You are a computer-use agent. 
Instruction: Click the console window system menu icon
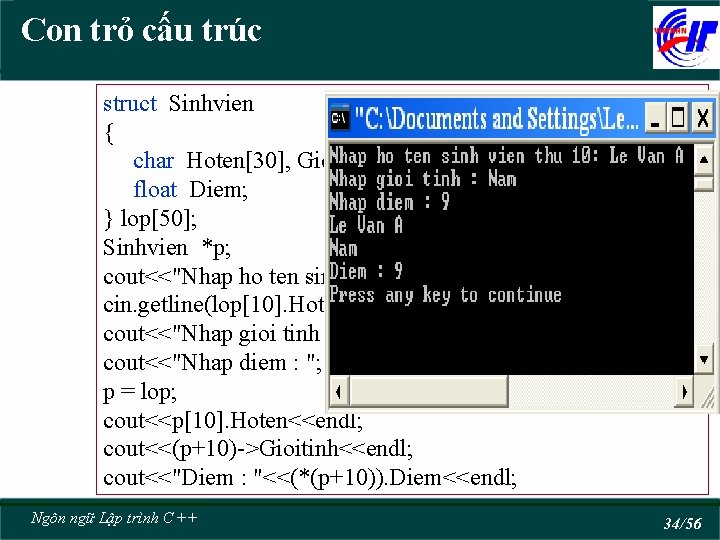[x=340, y=118]
